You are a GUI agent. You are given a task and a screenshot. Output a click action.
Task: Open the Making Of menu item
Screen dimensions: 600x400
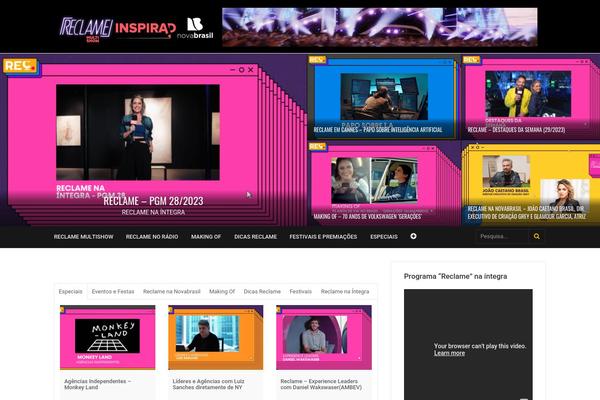(206, 237)
